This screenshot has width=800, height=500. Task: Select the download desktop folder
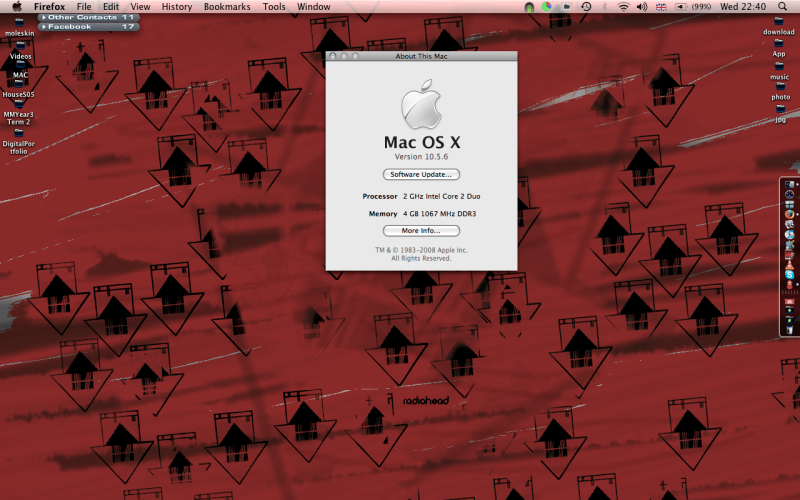[x=779, y=26]
